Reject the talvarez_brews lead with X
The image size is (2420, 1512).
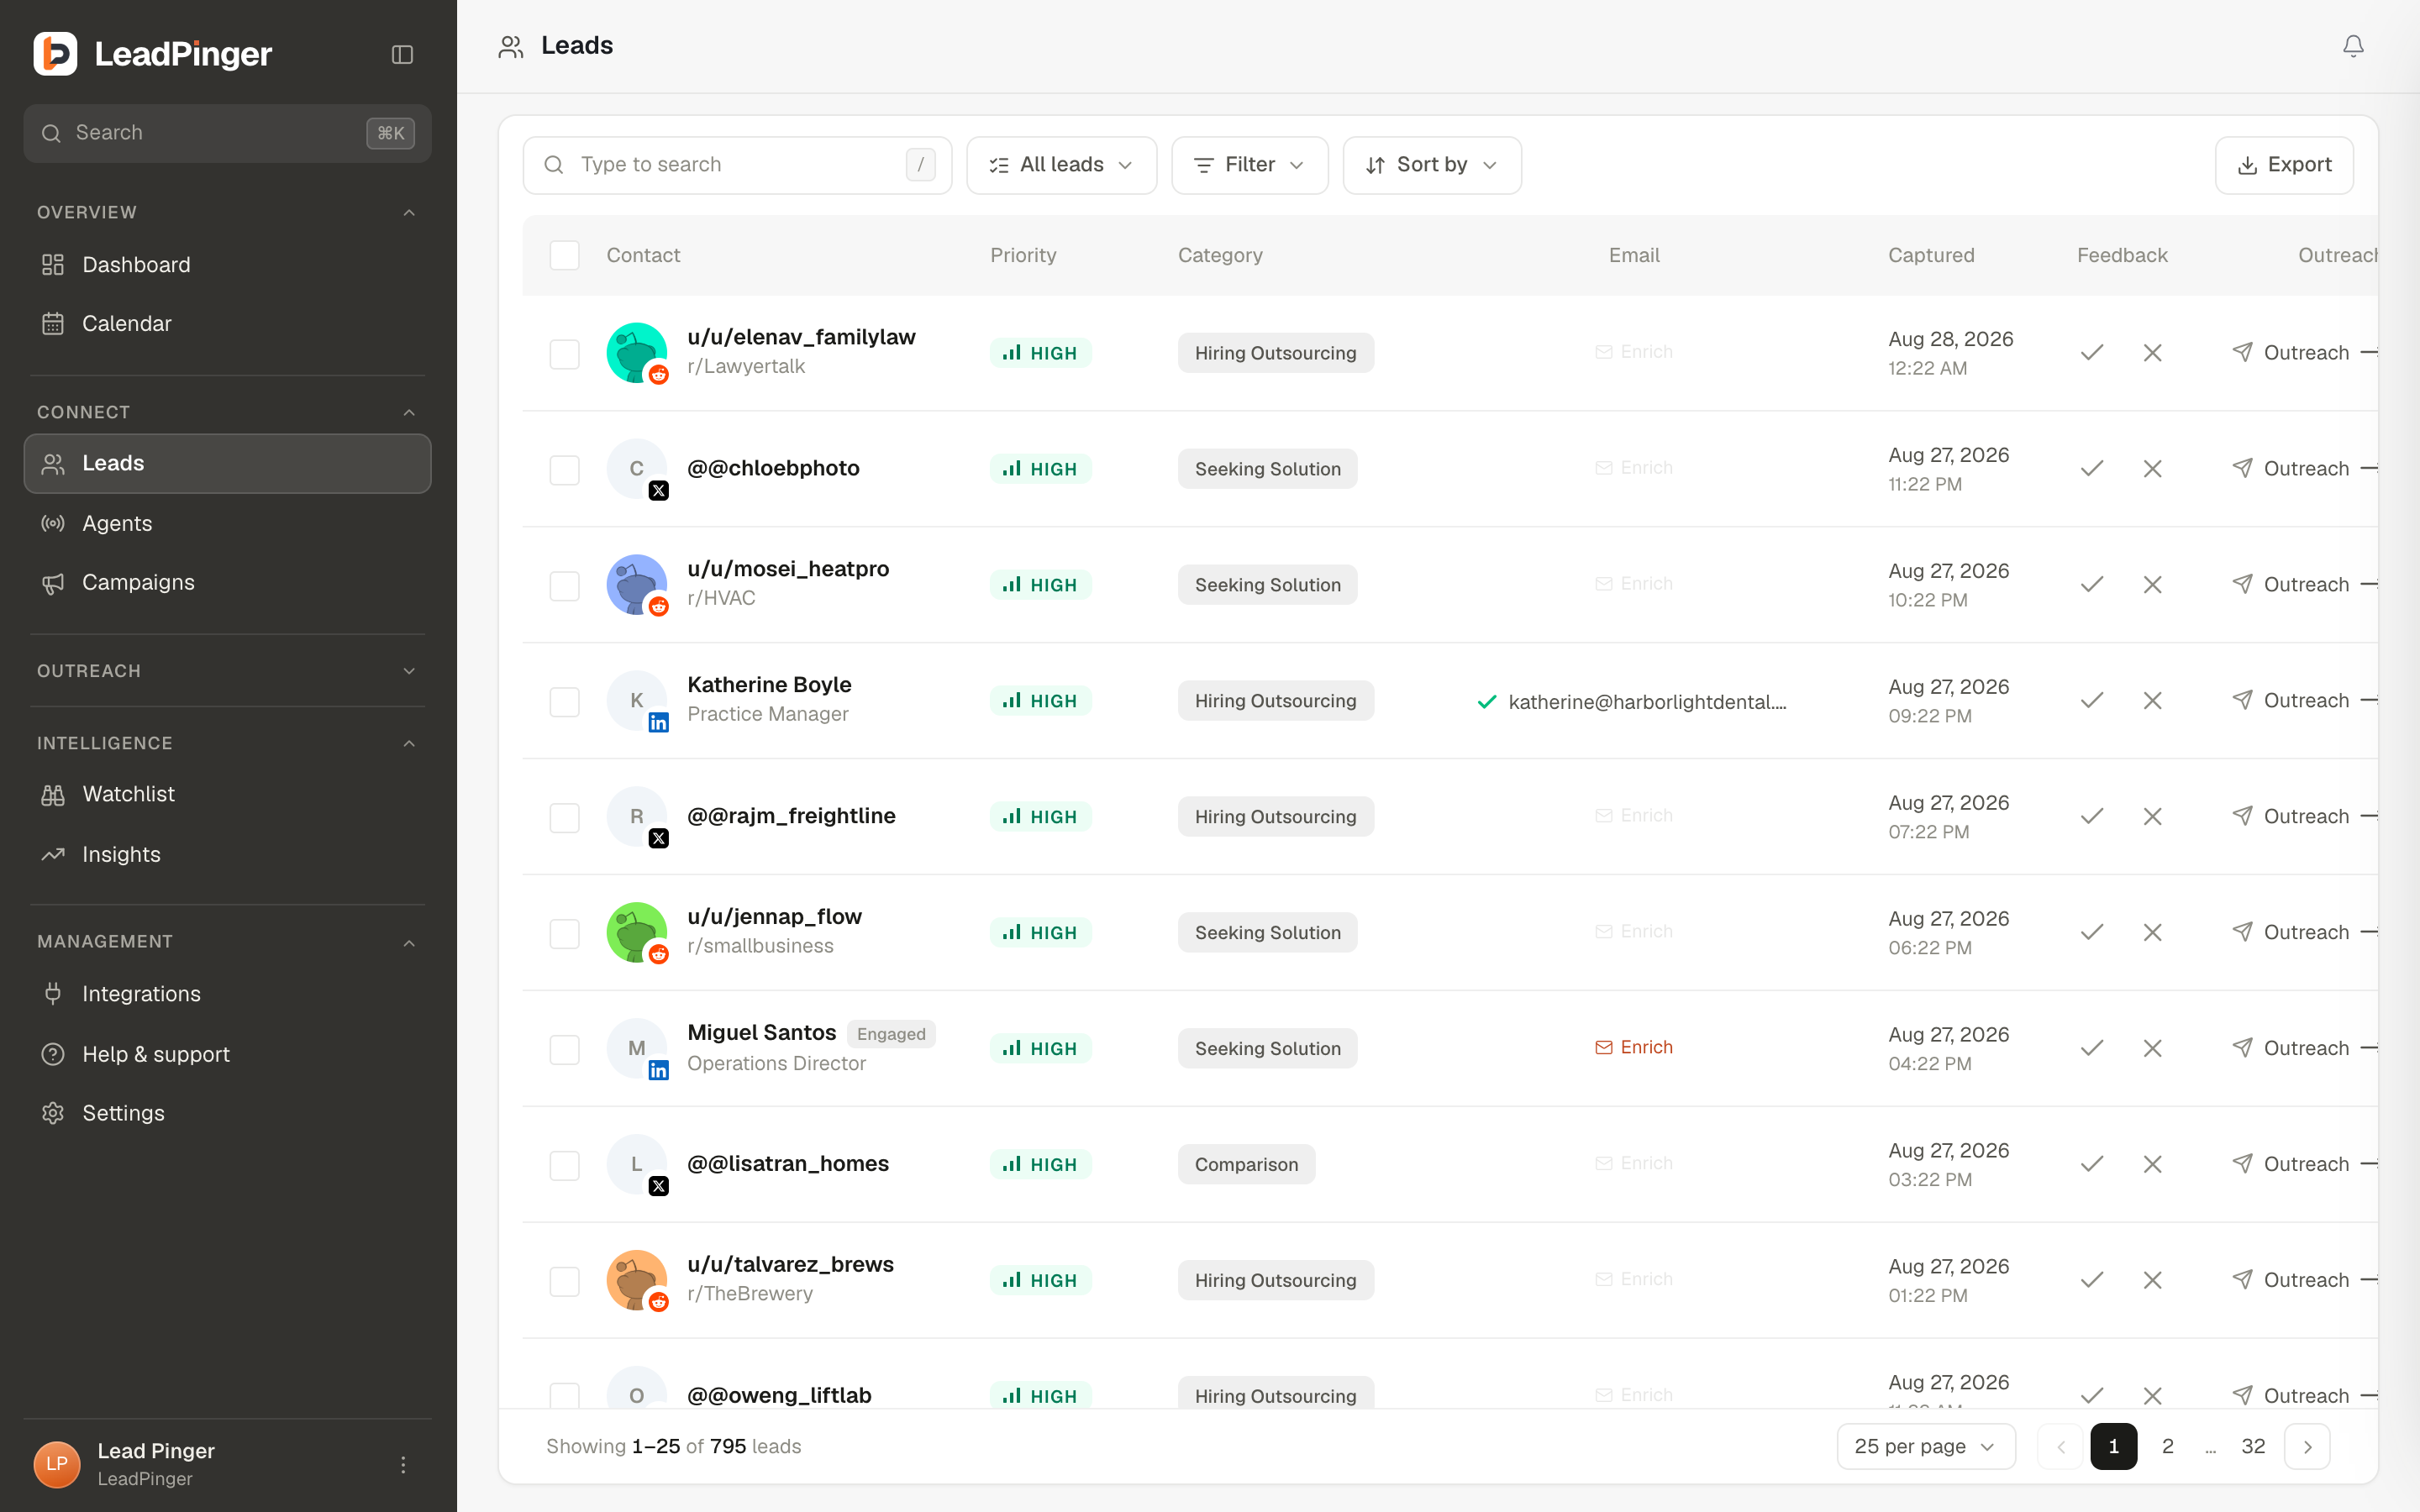point(2153,1281)
